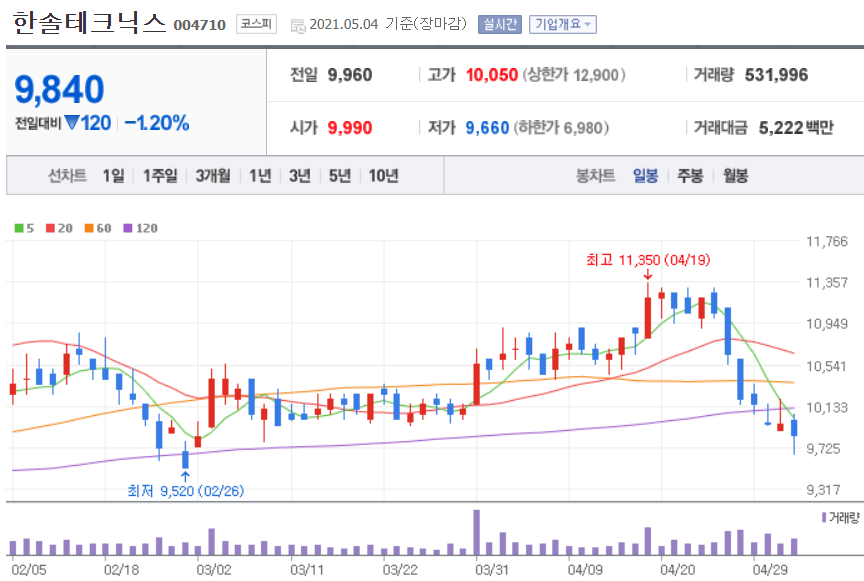Click the current price 9,840
The width and height of the screenshot is (864, 581).
tap(60, 89)
